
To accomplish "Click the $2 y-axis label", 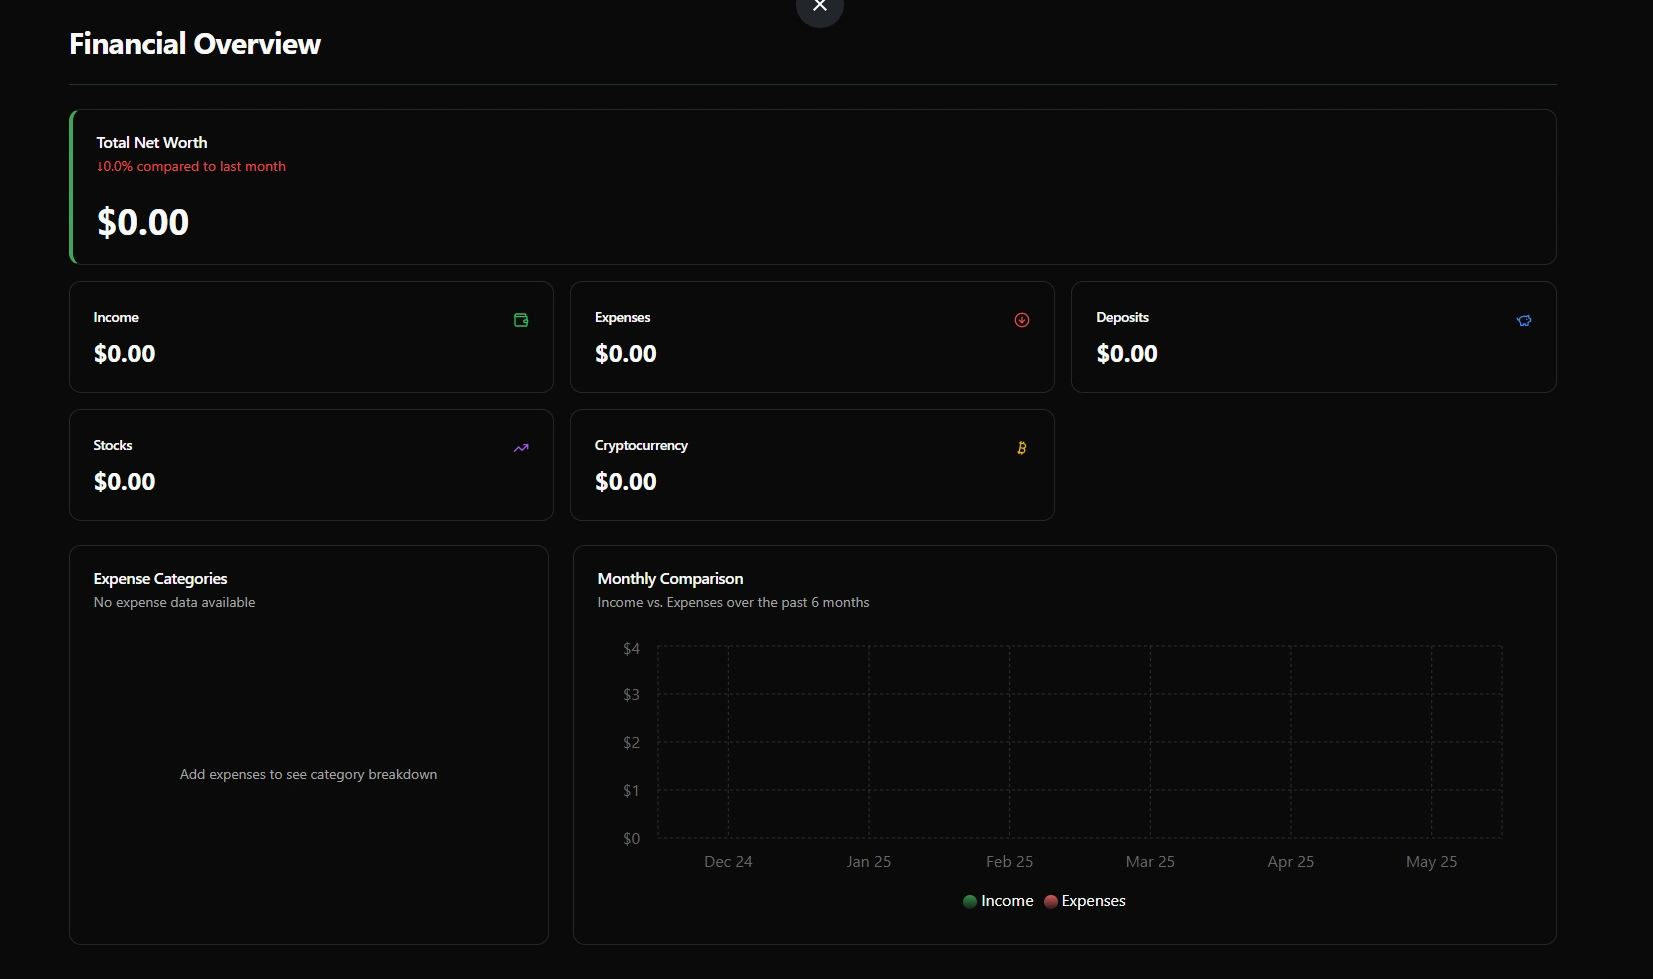I will [631, 743].
